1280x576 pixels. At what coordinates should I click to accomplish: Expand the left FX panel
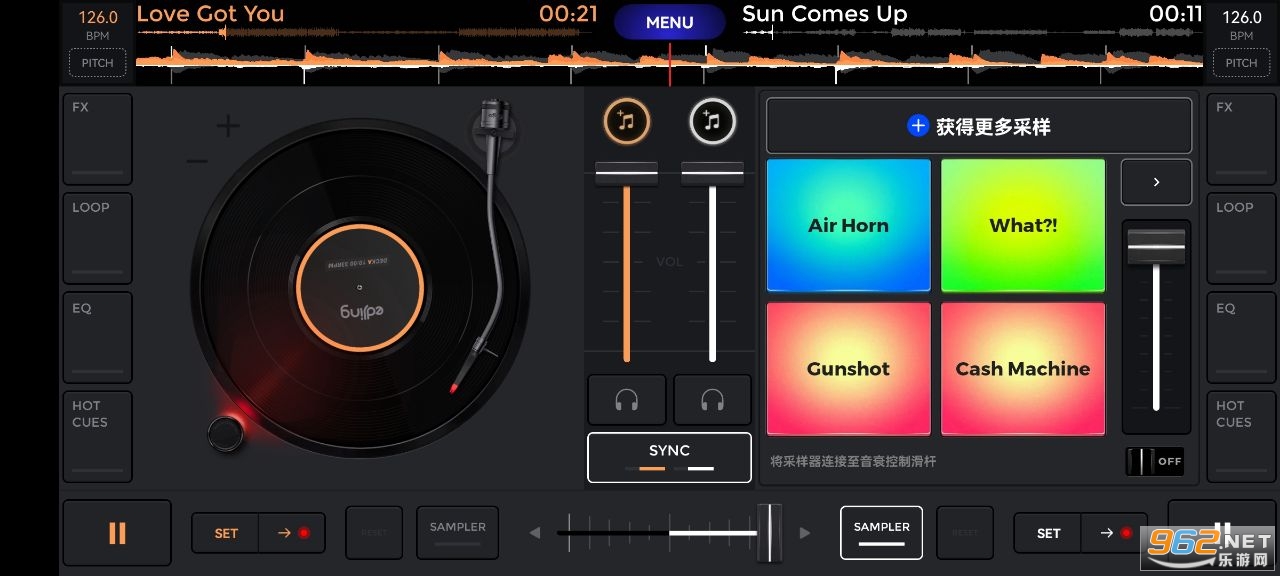[97, 139]
